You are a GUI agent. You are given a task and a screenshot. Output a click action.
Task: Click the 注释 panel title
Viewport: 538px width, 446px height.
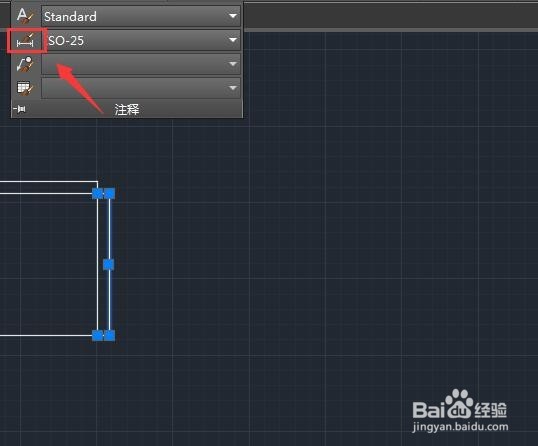pyautogui.click(x=127, y=110)
